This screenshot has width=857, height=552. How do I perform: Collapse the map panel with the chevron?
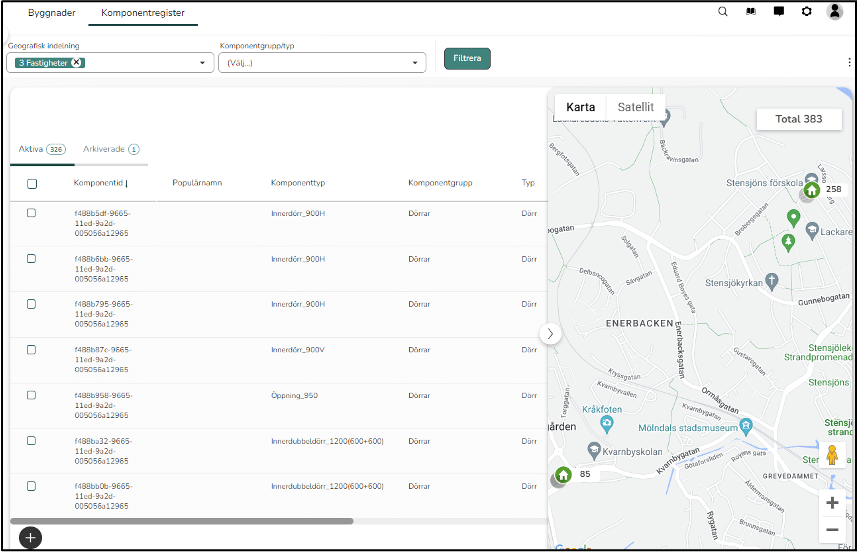[550, 334]
